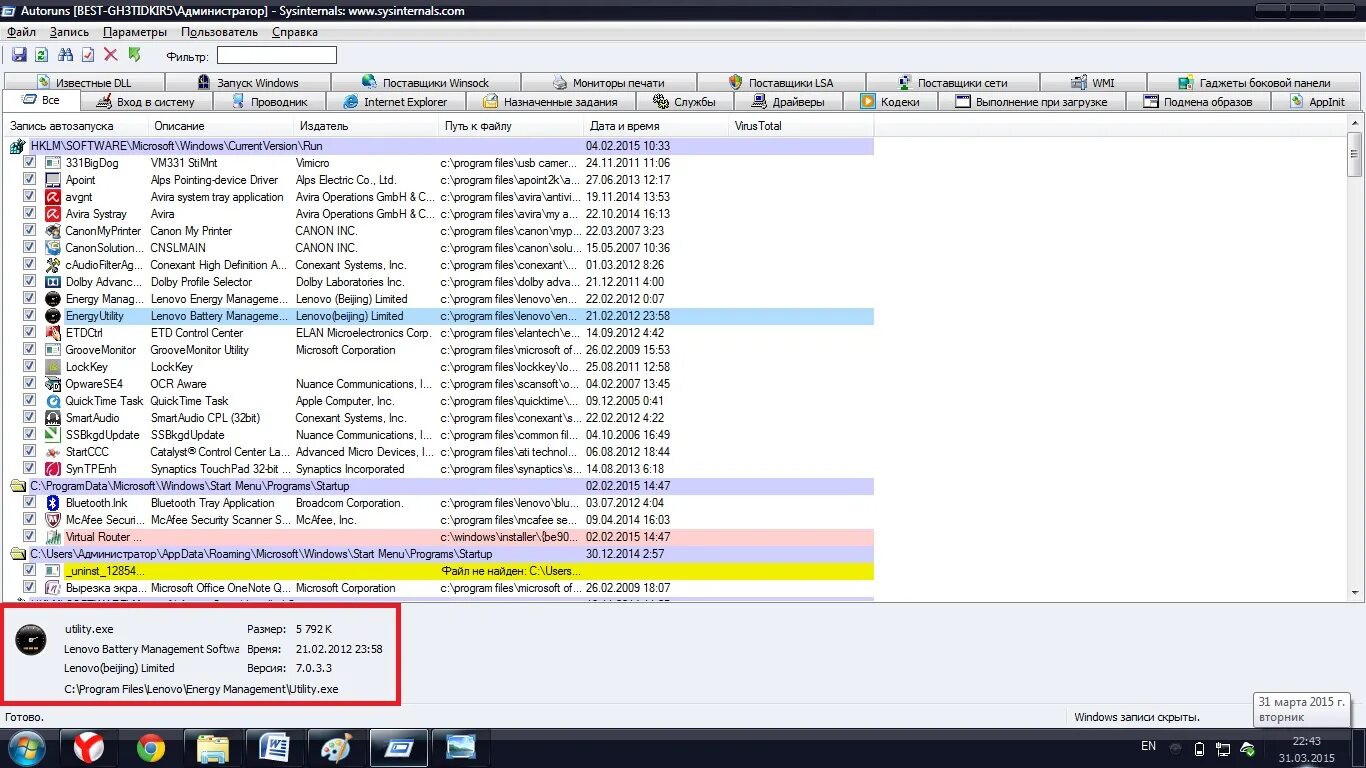Viewport: 1366px width, 768px height.
Task: Open the Пользователь menu
Action: (220, 32)
